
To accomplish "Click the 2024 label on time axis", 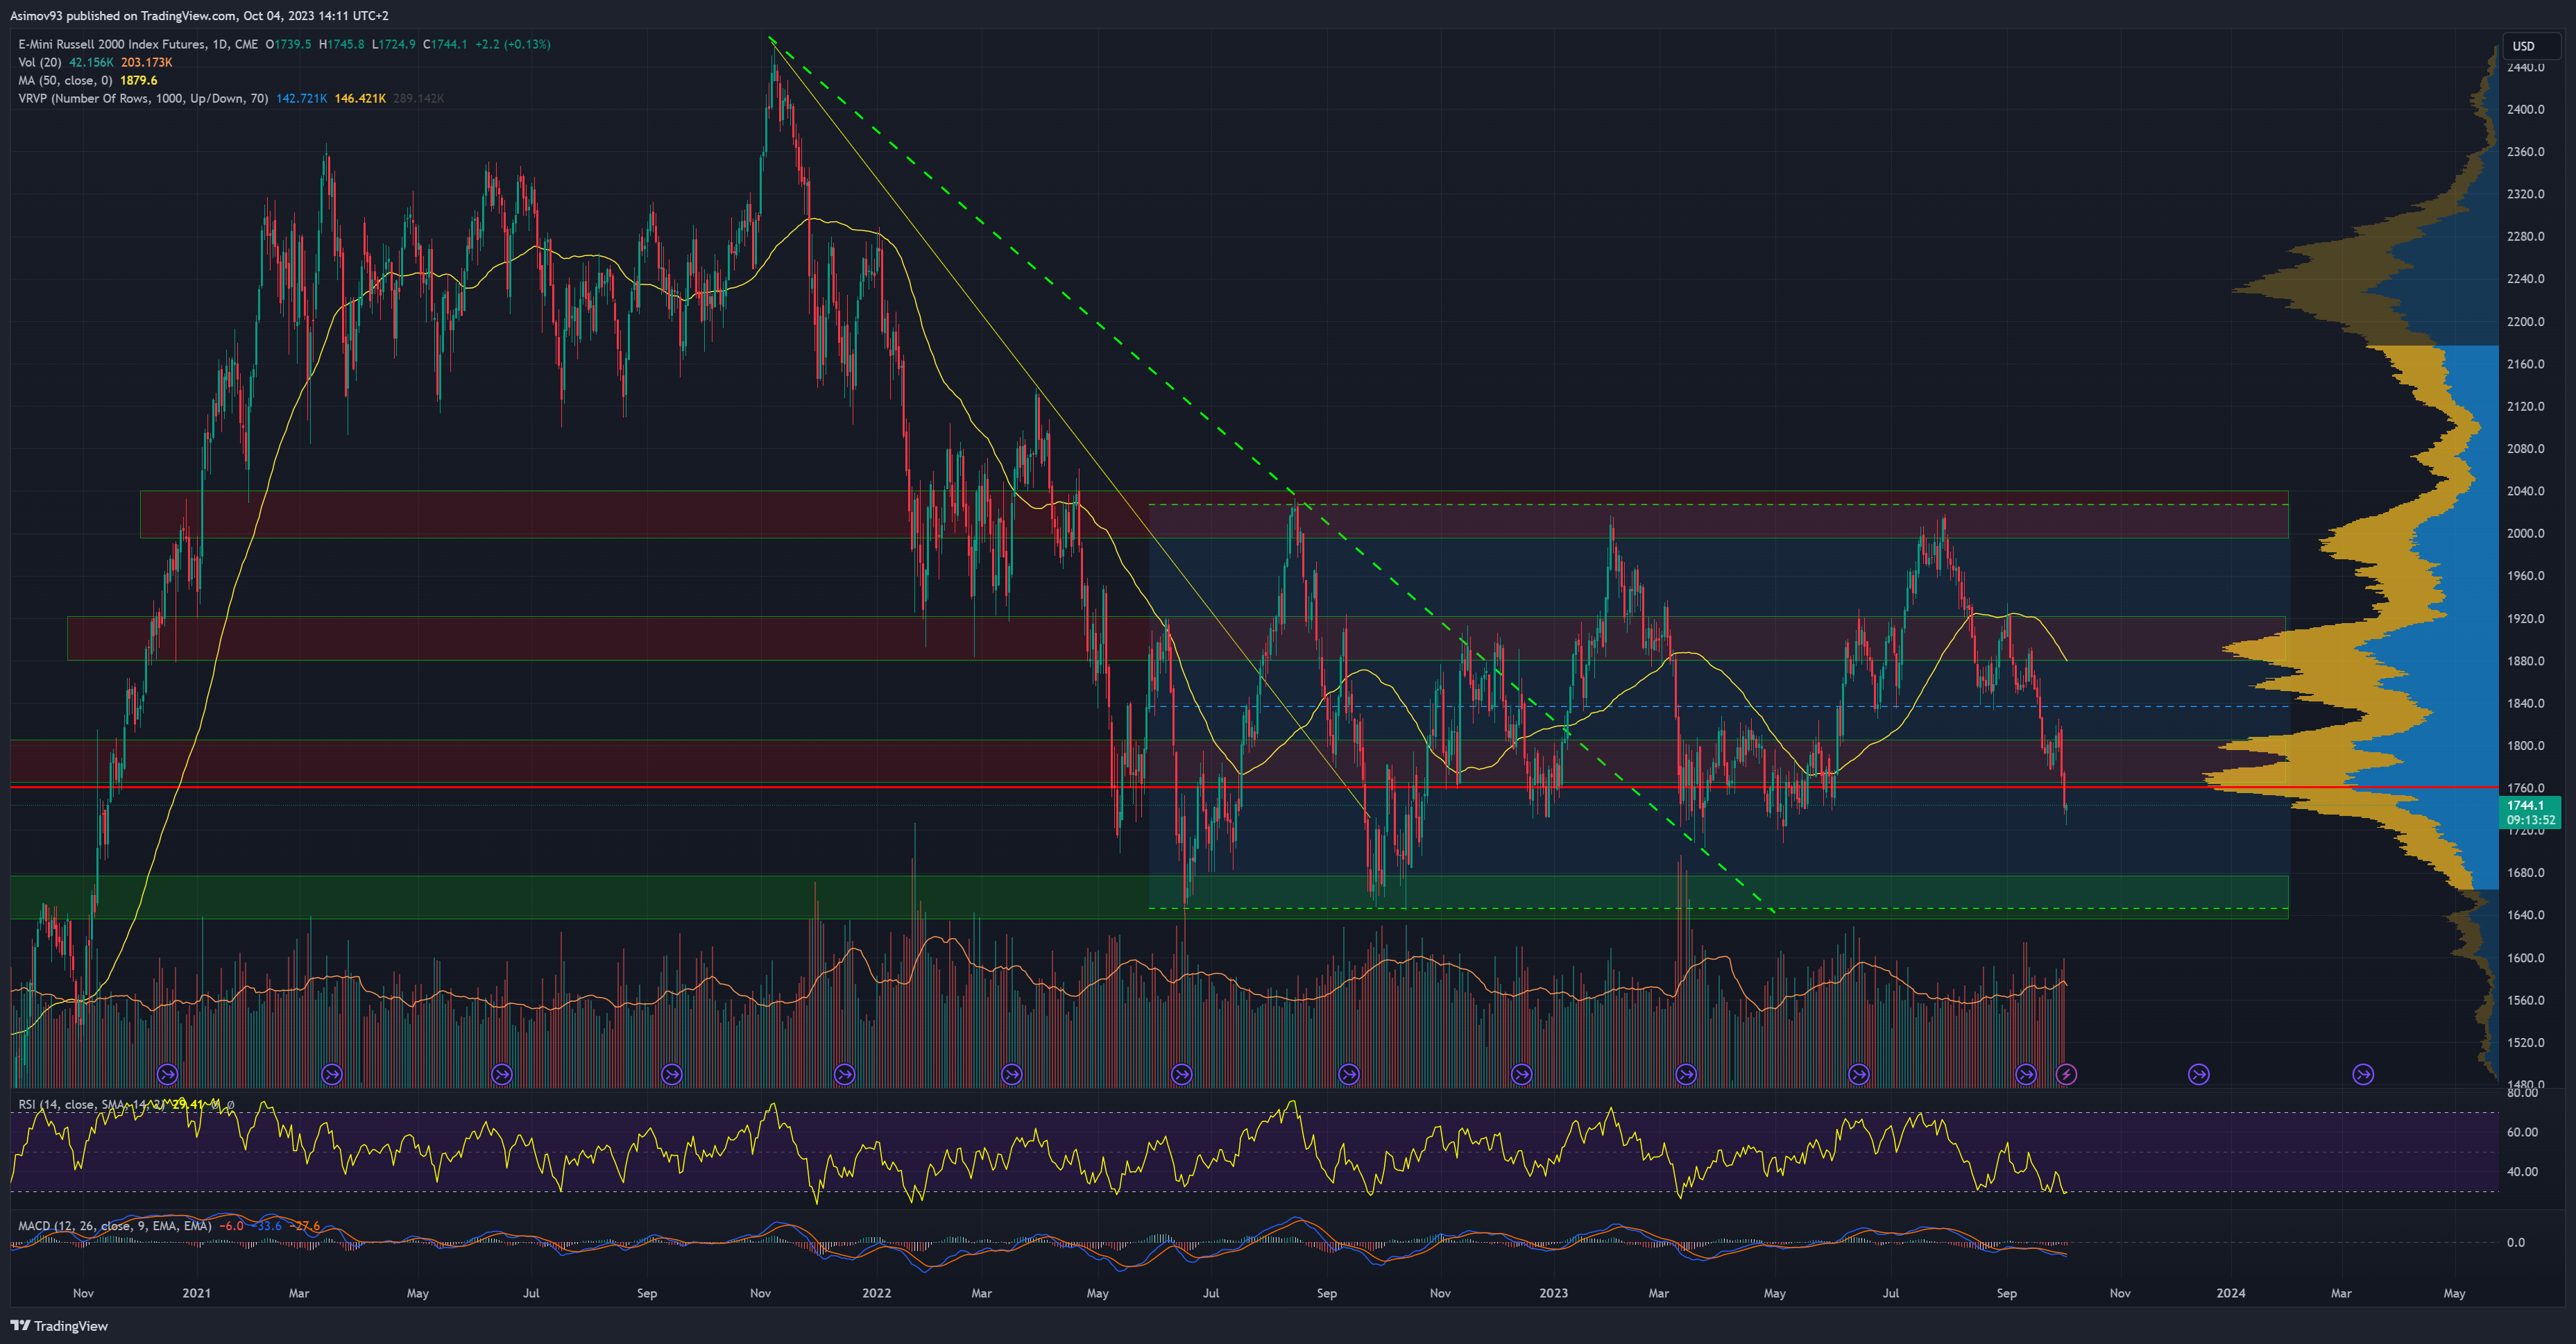I will point(2230,1293).
